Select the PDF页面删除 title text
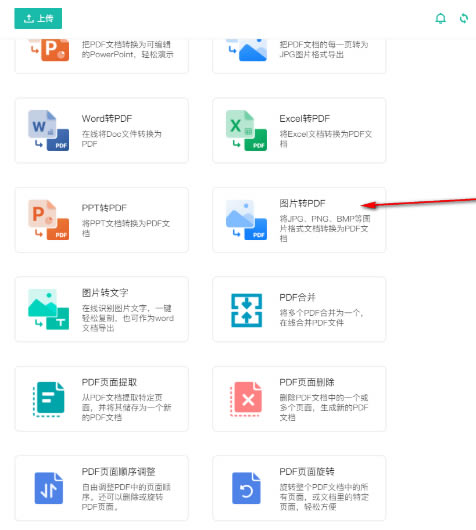The height and width of the screenshot is (530, 476). (307, 382)
